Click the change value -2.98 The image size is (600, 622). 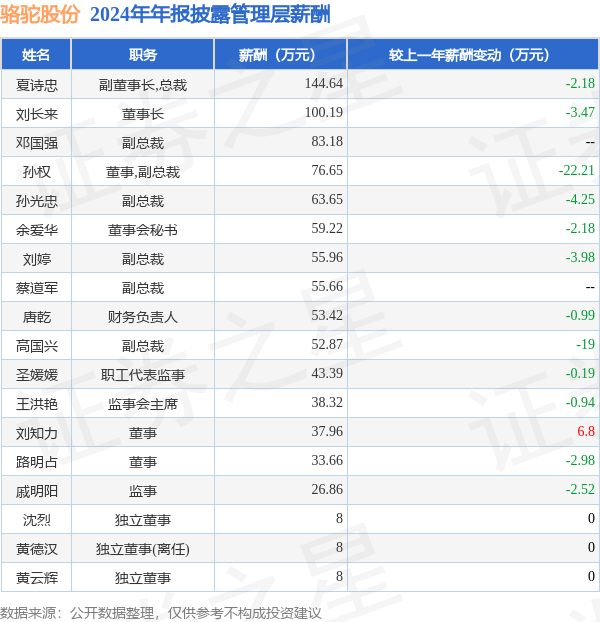pos(580,460)
